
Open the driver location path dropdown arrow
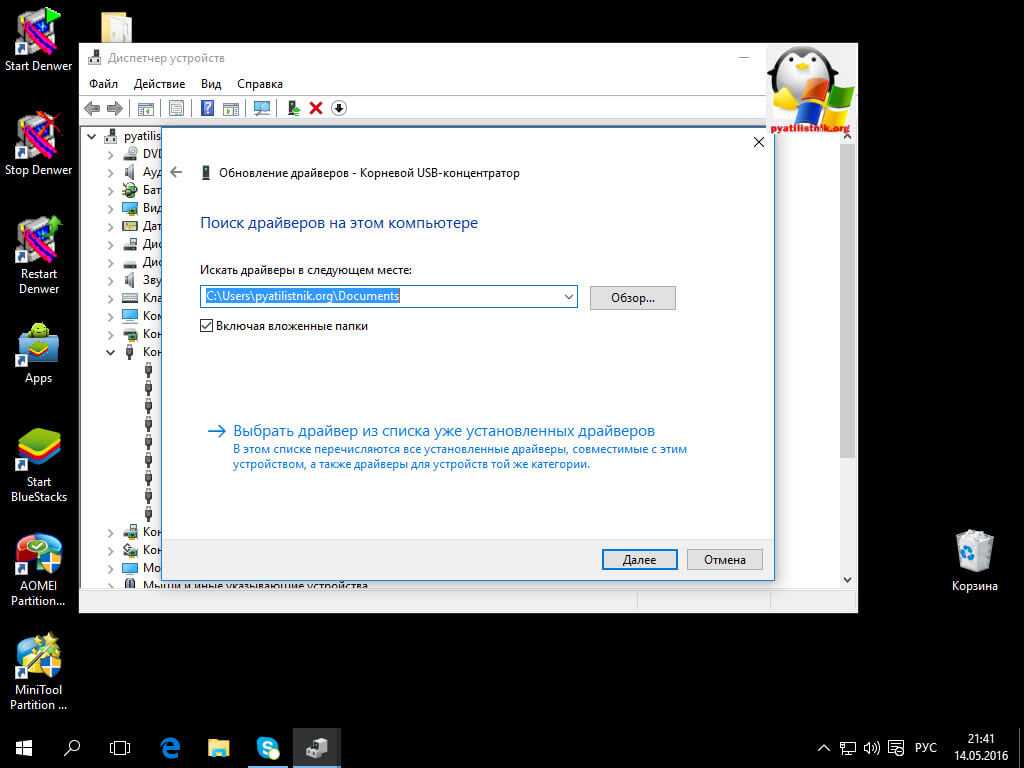tap(568, 297)
